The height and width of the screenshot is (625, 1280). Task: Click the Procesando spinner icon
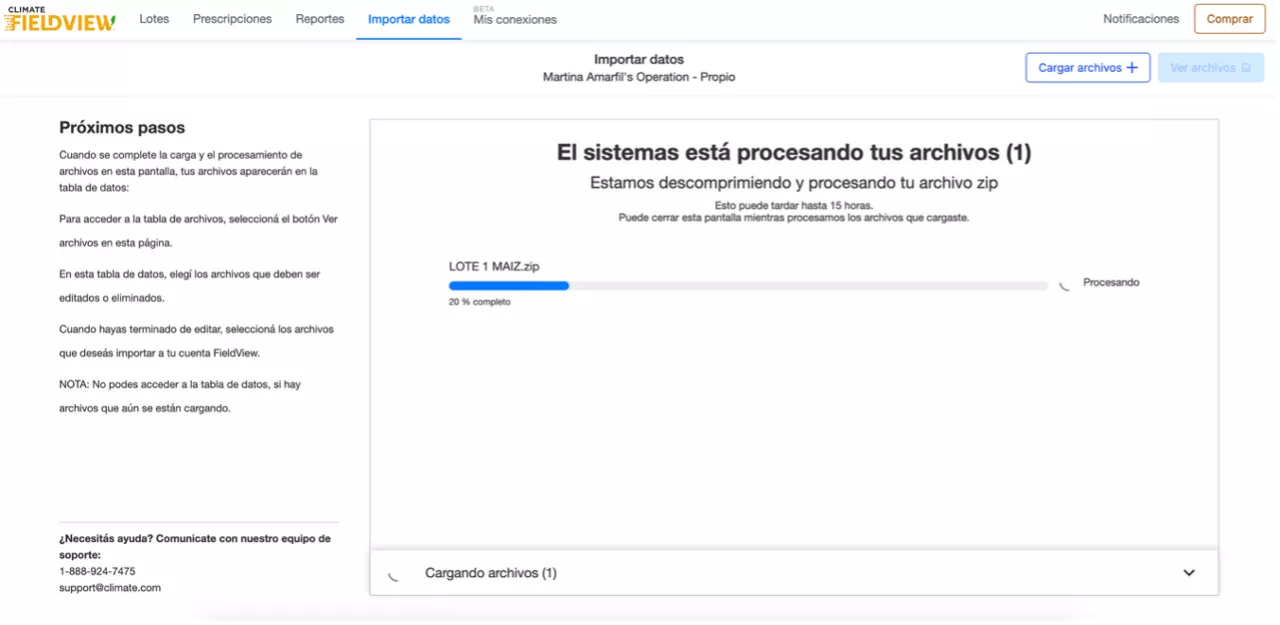click(x=1065, y=284)
